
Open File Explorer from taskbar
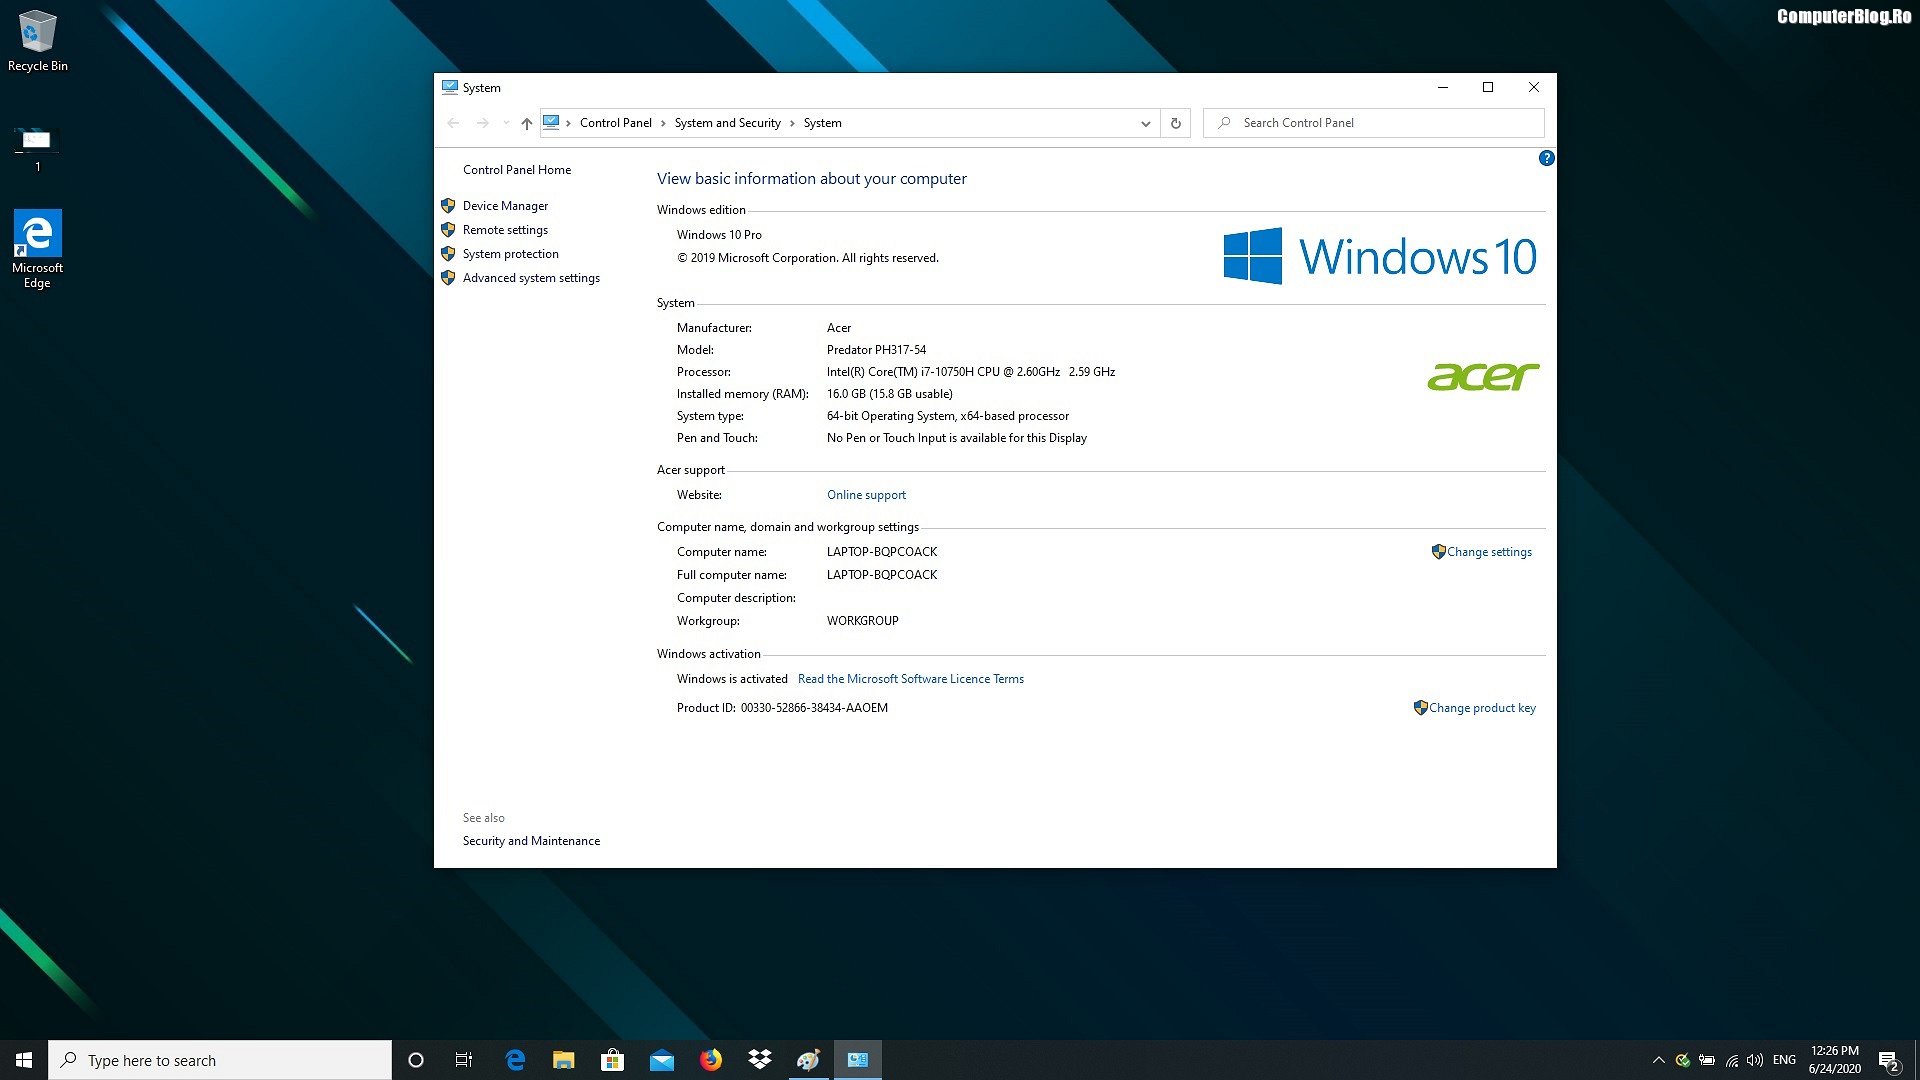click(563, 1060)
